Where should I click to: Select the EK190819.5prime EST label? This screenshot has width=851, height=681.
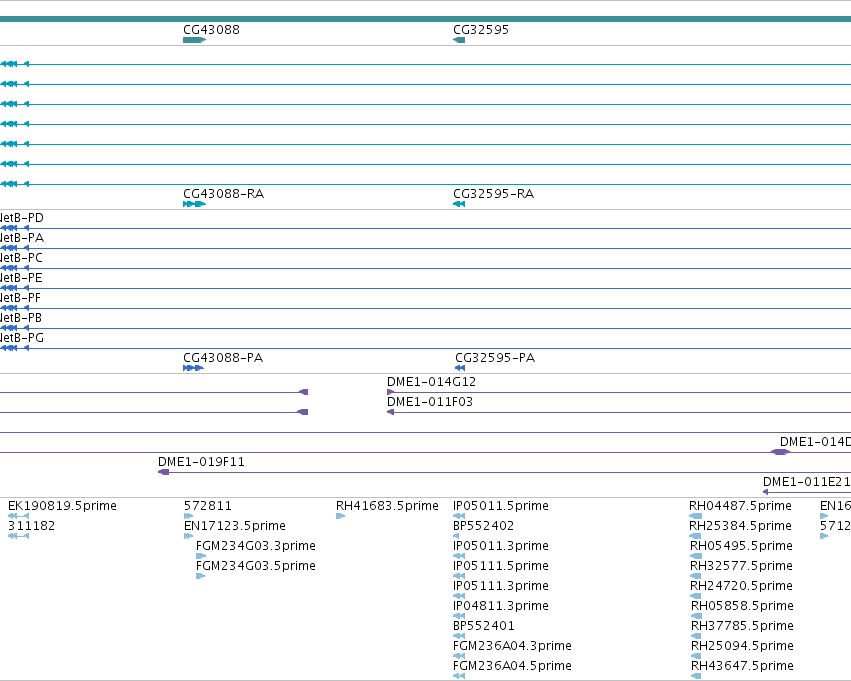click(62, 506)
